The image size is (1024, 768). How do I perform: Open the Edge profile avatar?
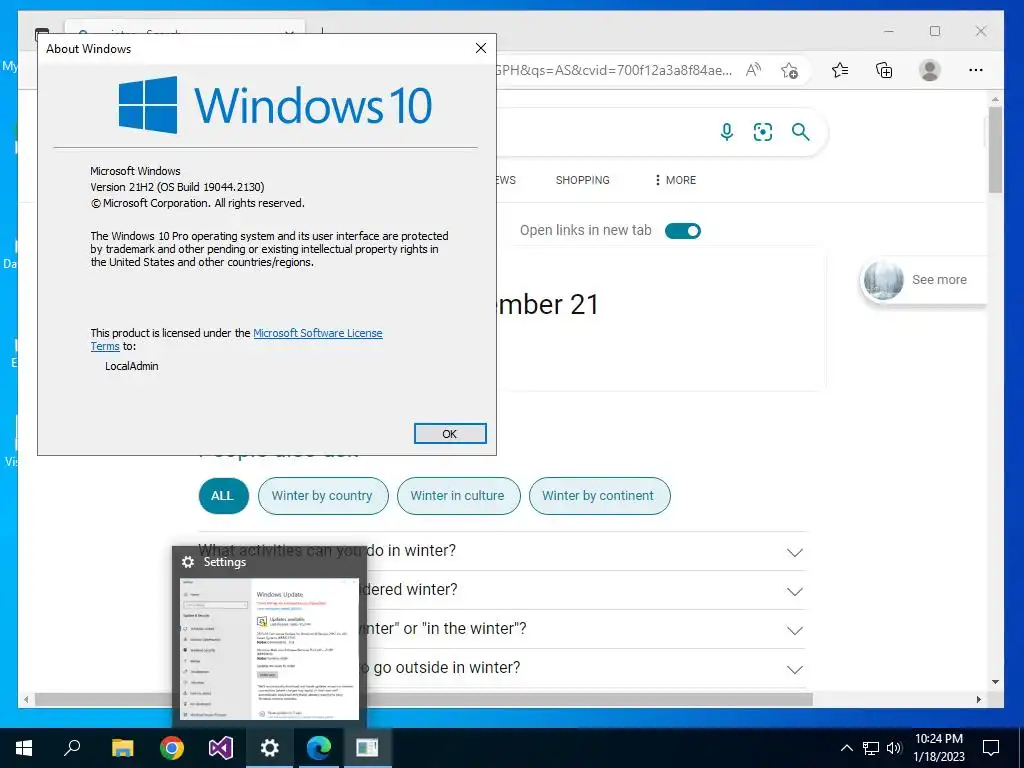tap(929, 70)
